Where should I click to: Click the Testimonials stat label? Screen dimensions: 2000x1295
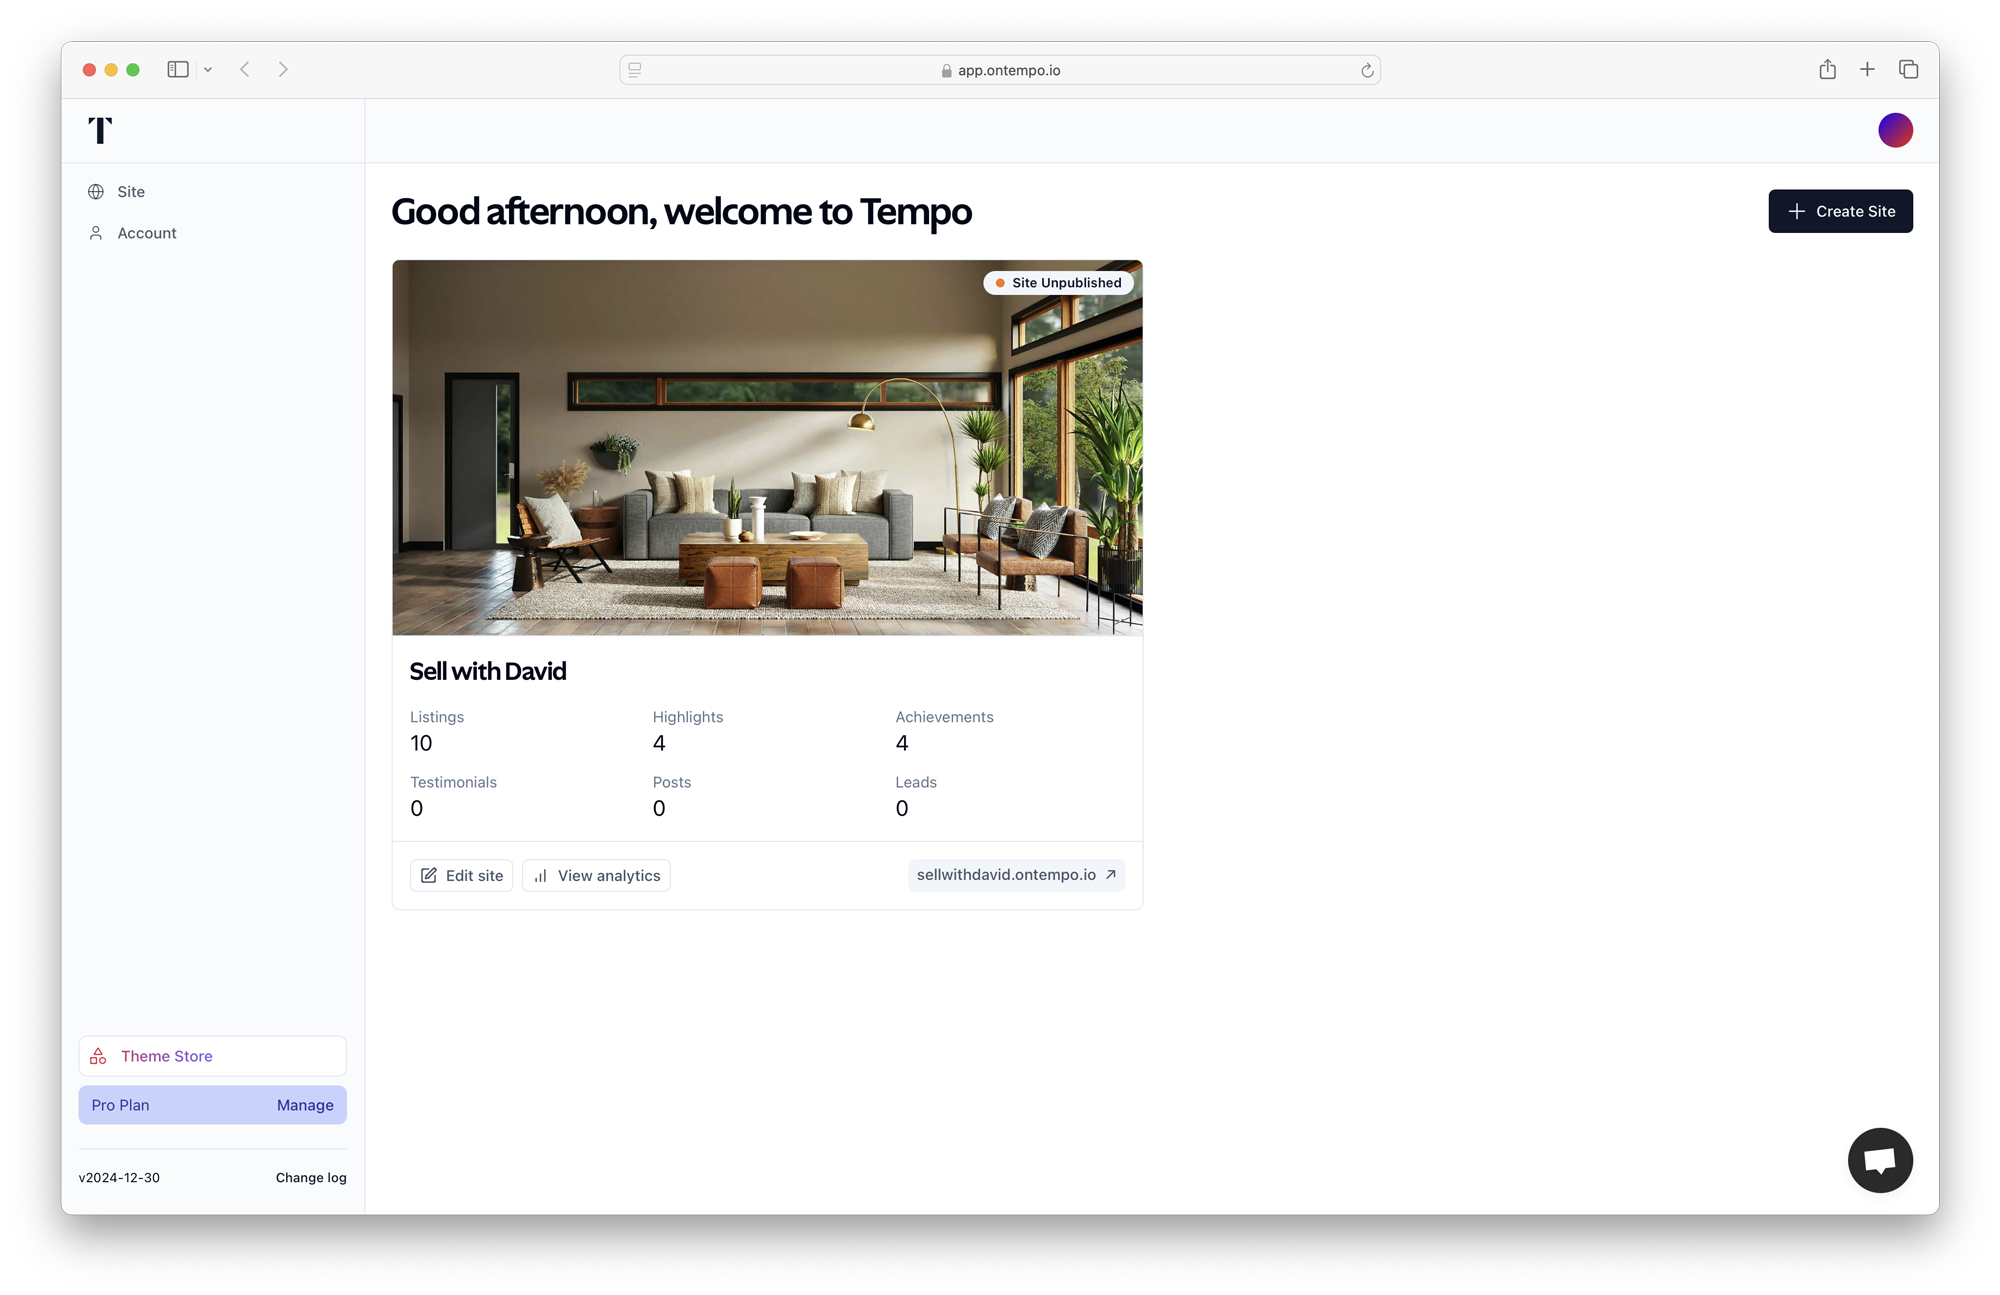pyautogui.click(x=453, y=782)
